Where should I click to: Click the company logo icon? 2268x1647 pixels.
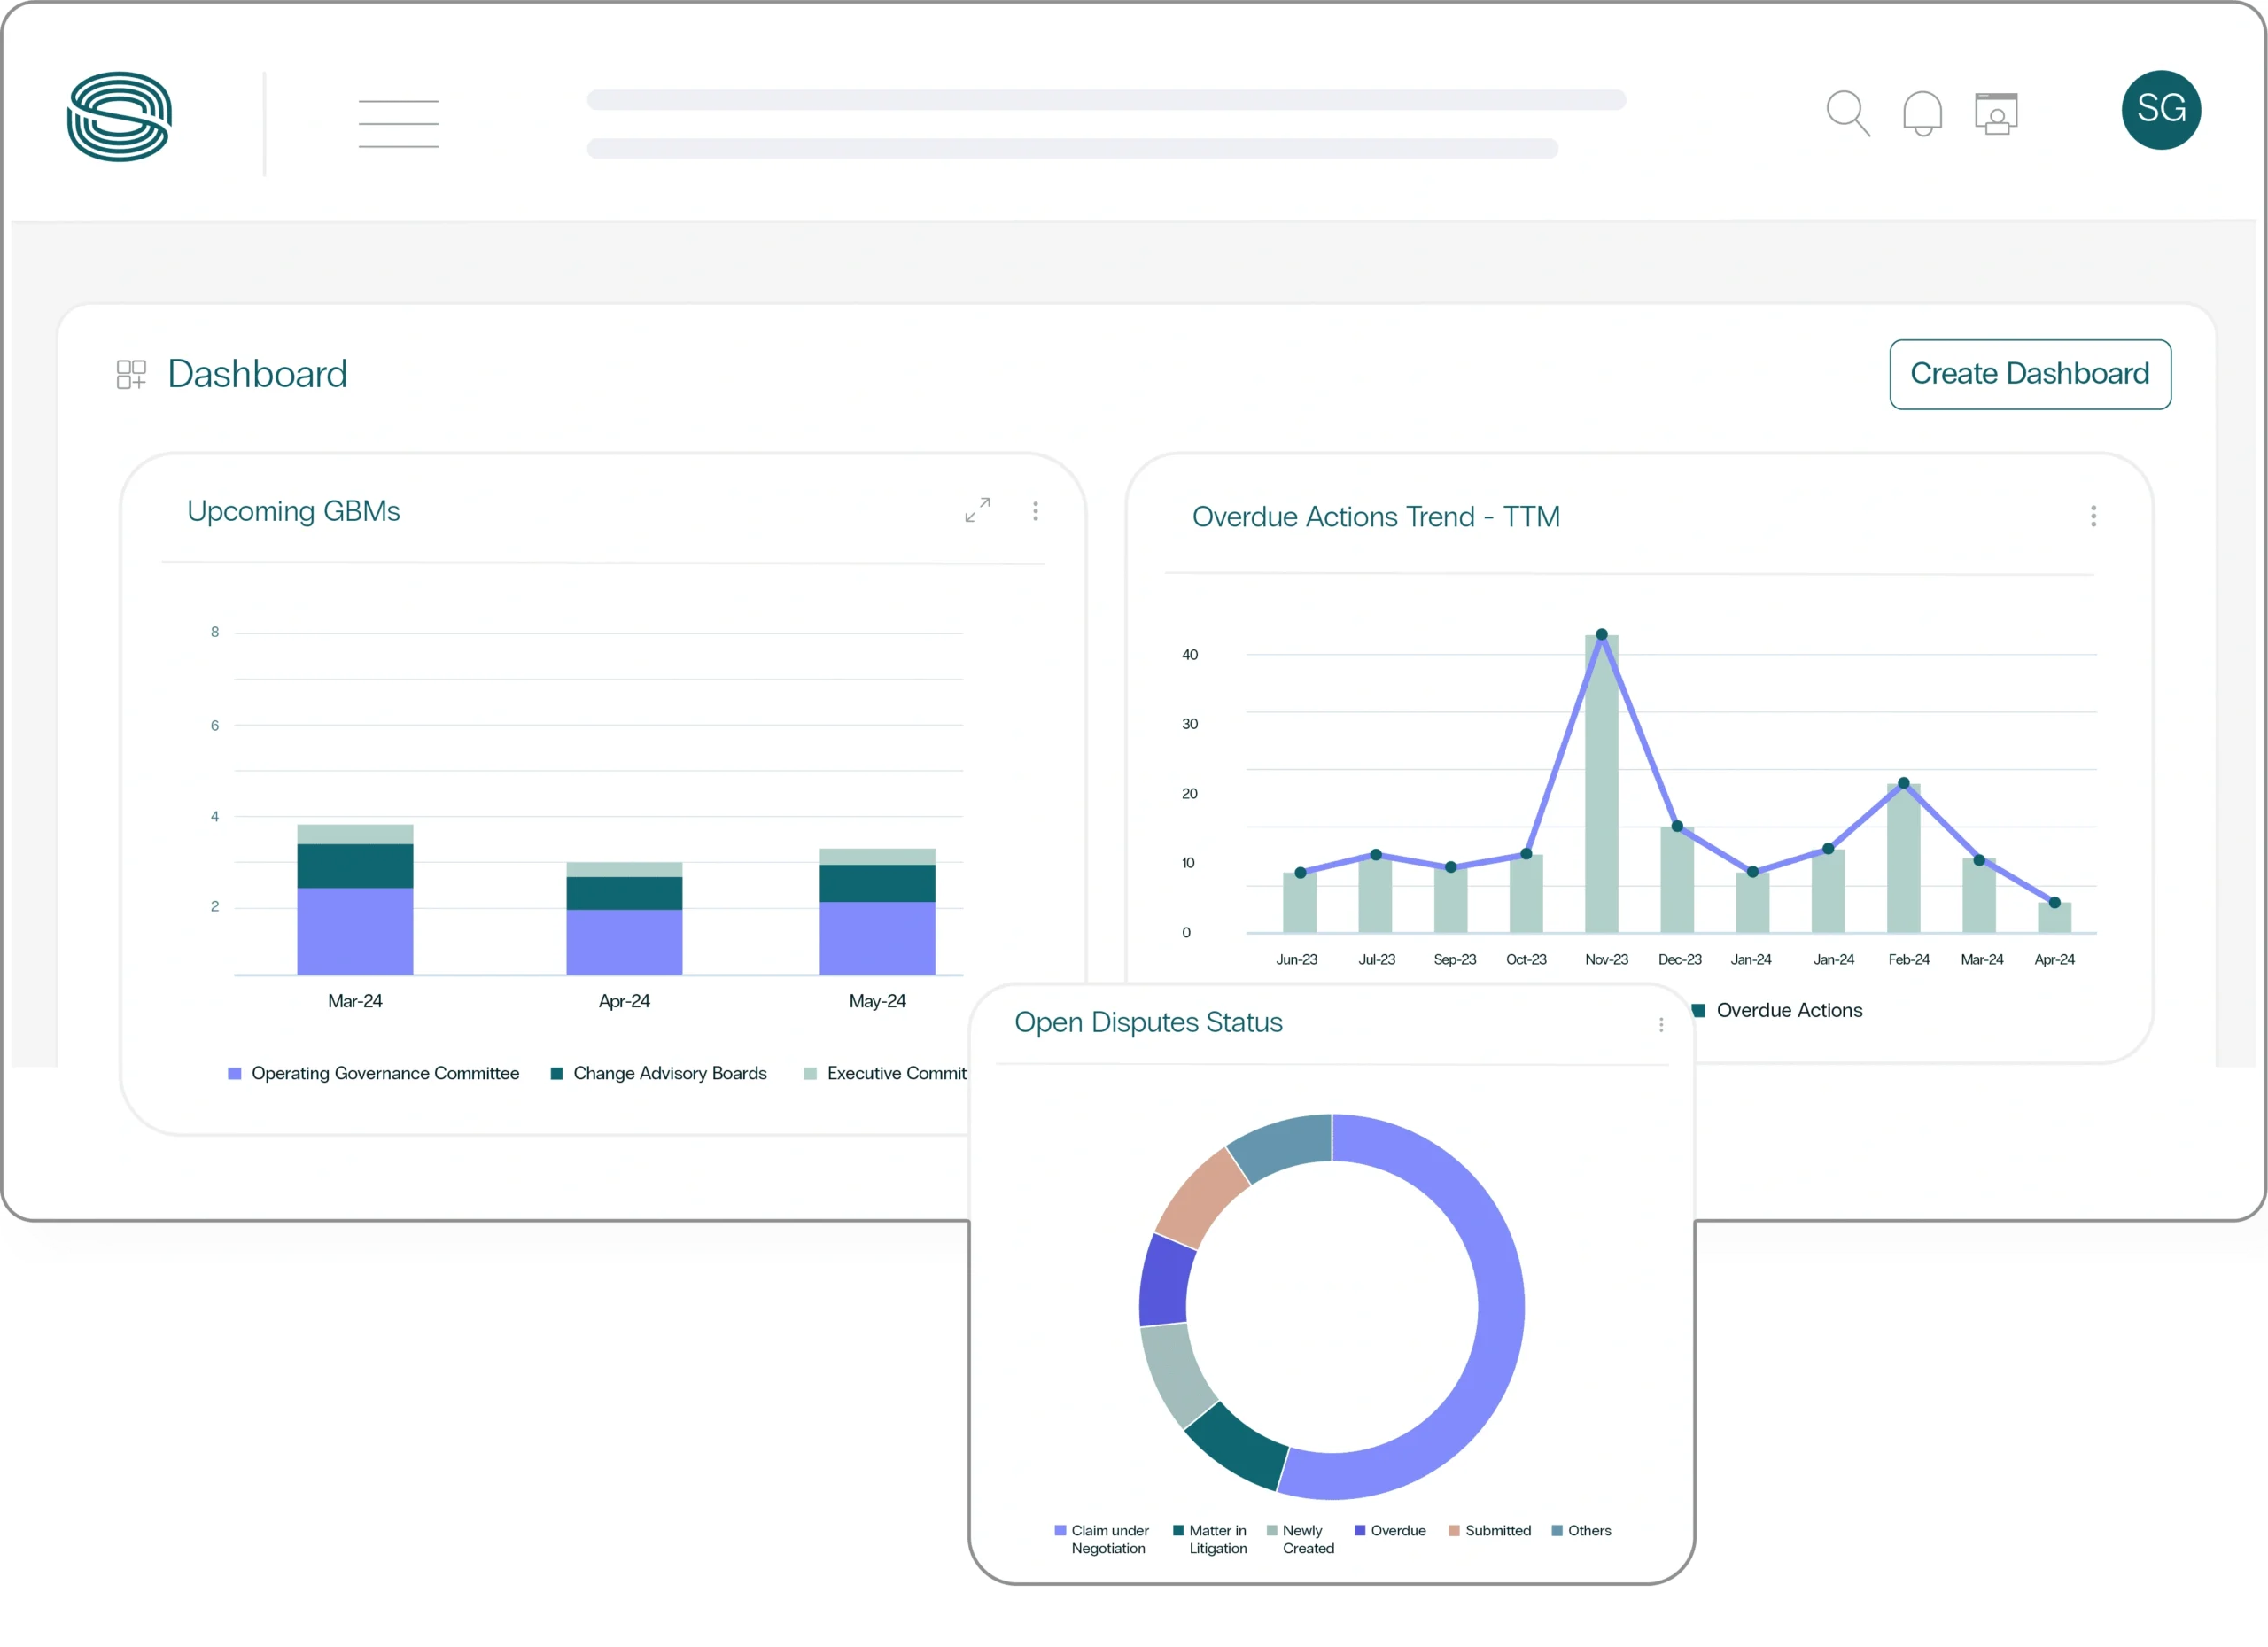point(119,116)
